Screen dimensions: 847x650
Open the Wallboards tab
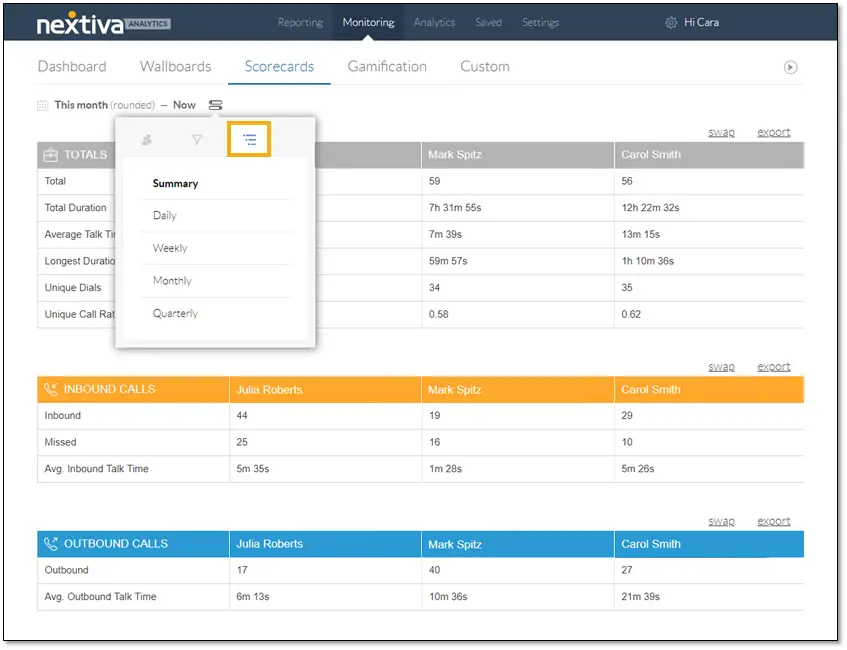176,66
